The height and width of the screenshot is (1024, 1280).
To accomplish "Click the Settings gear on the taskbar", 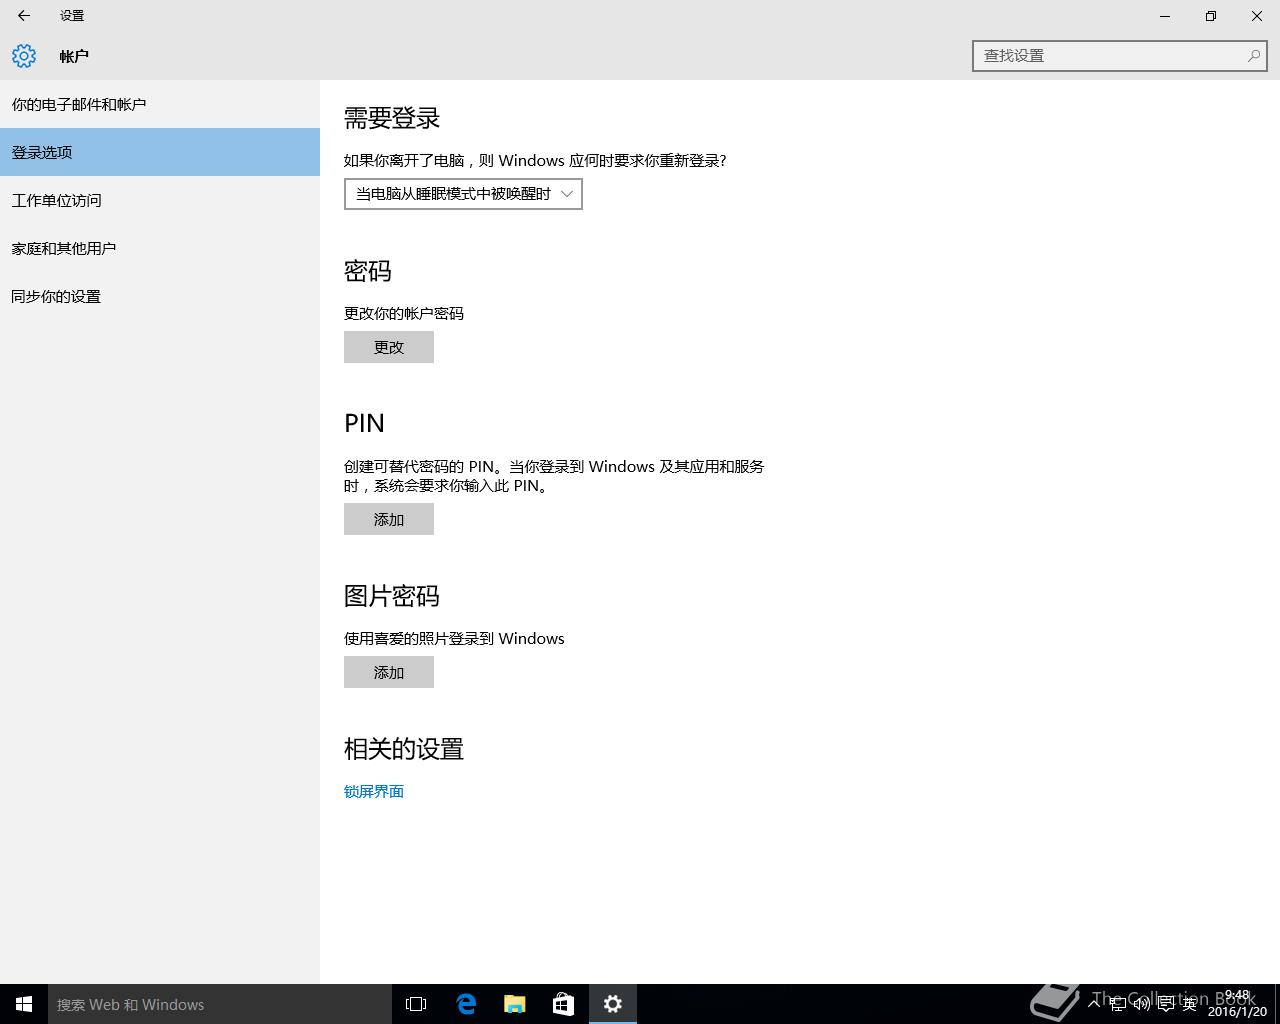I will (613, 1004).
